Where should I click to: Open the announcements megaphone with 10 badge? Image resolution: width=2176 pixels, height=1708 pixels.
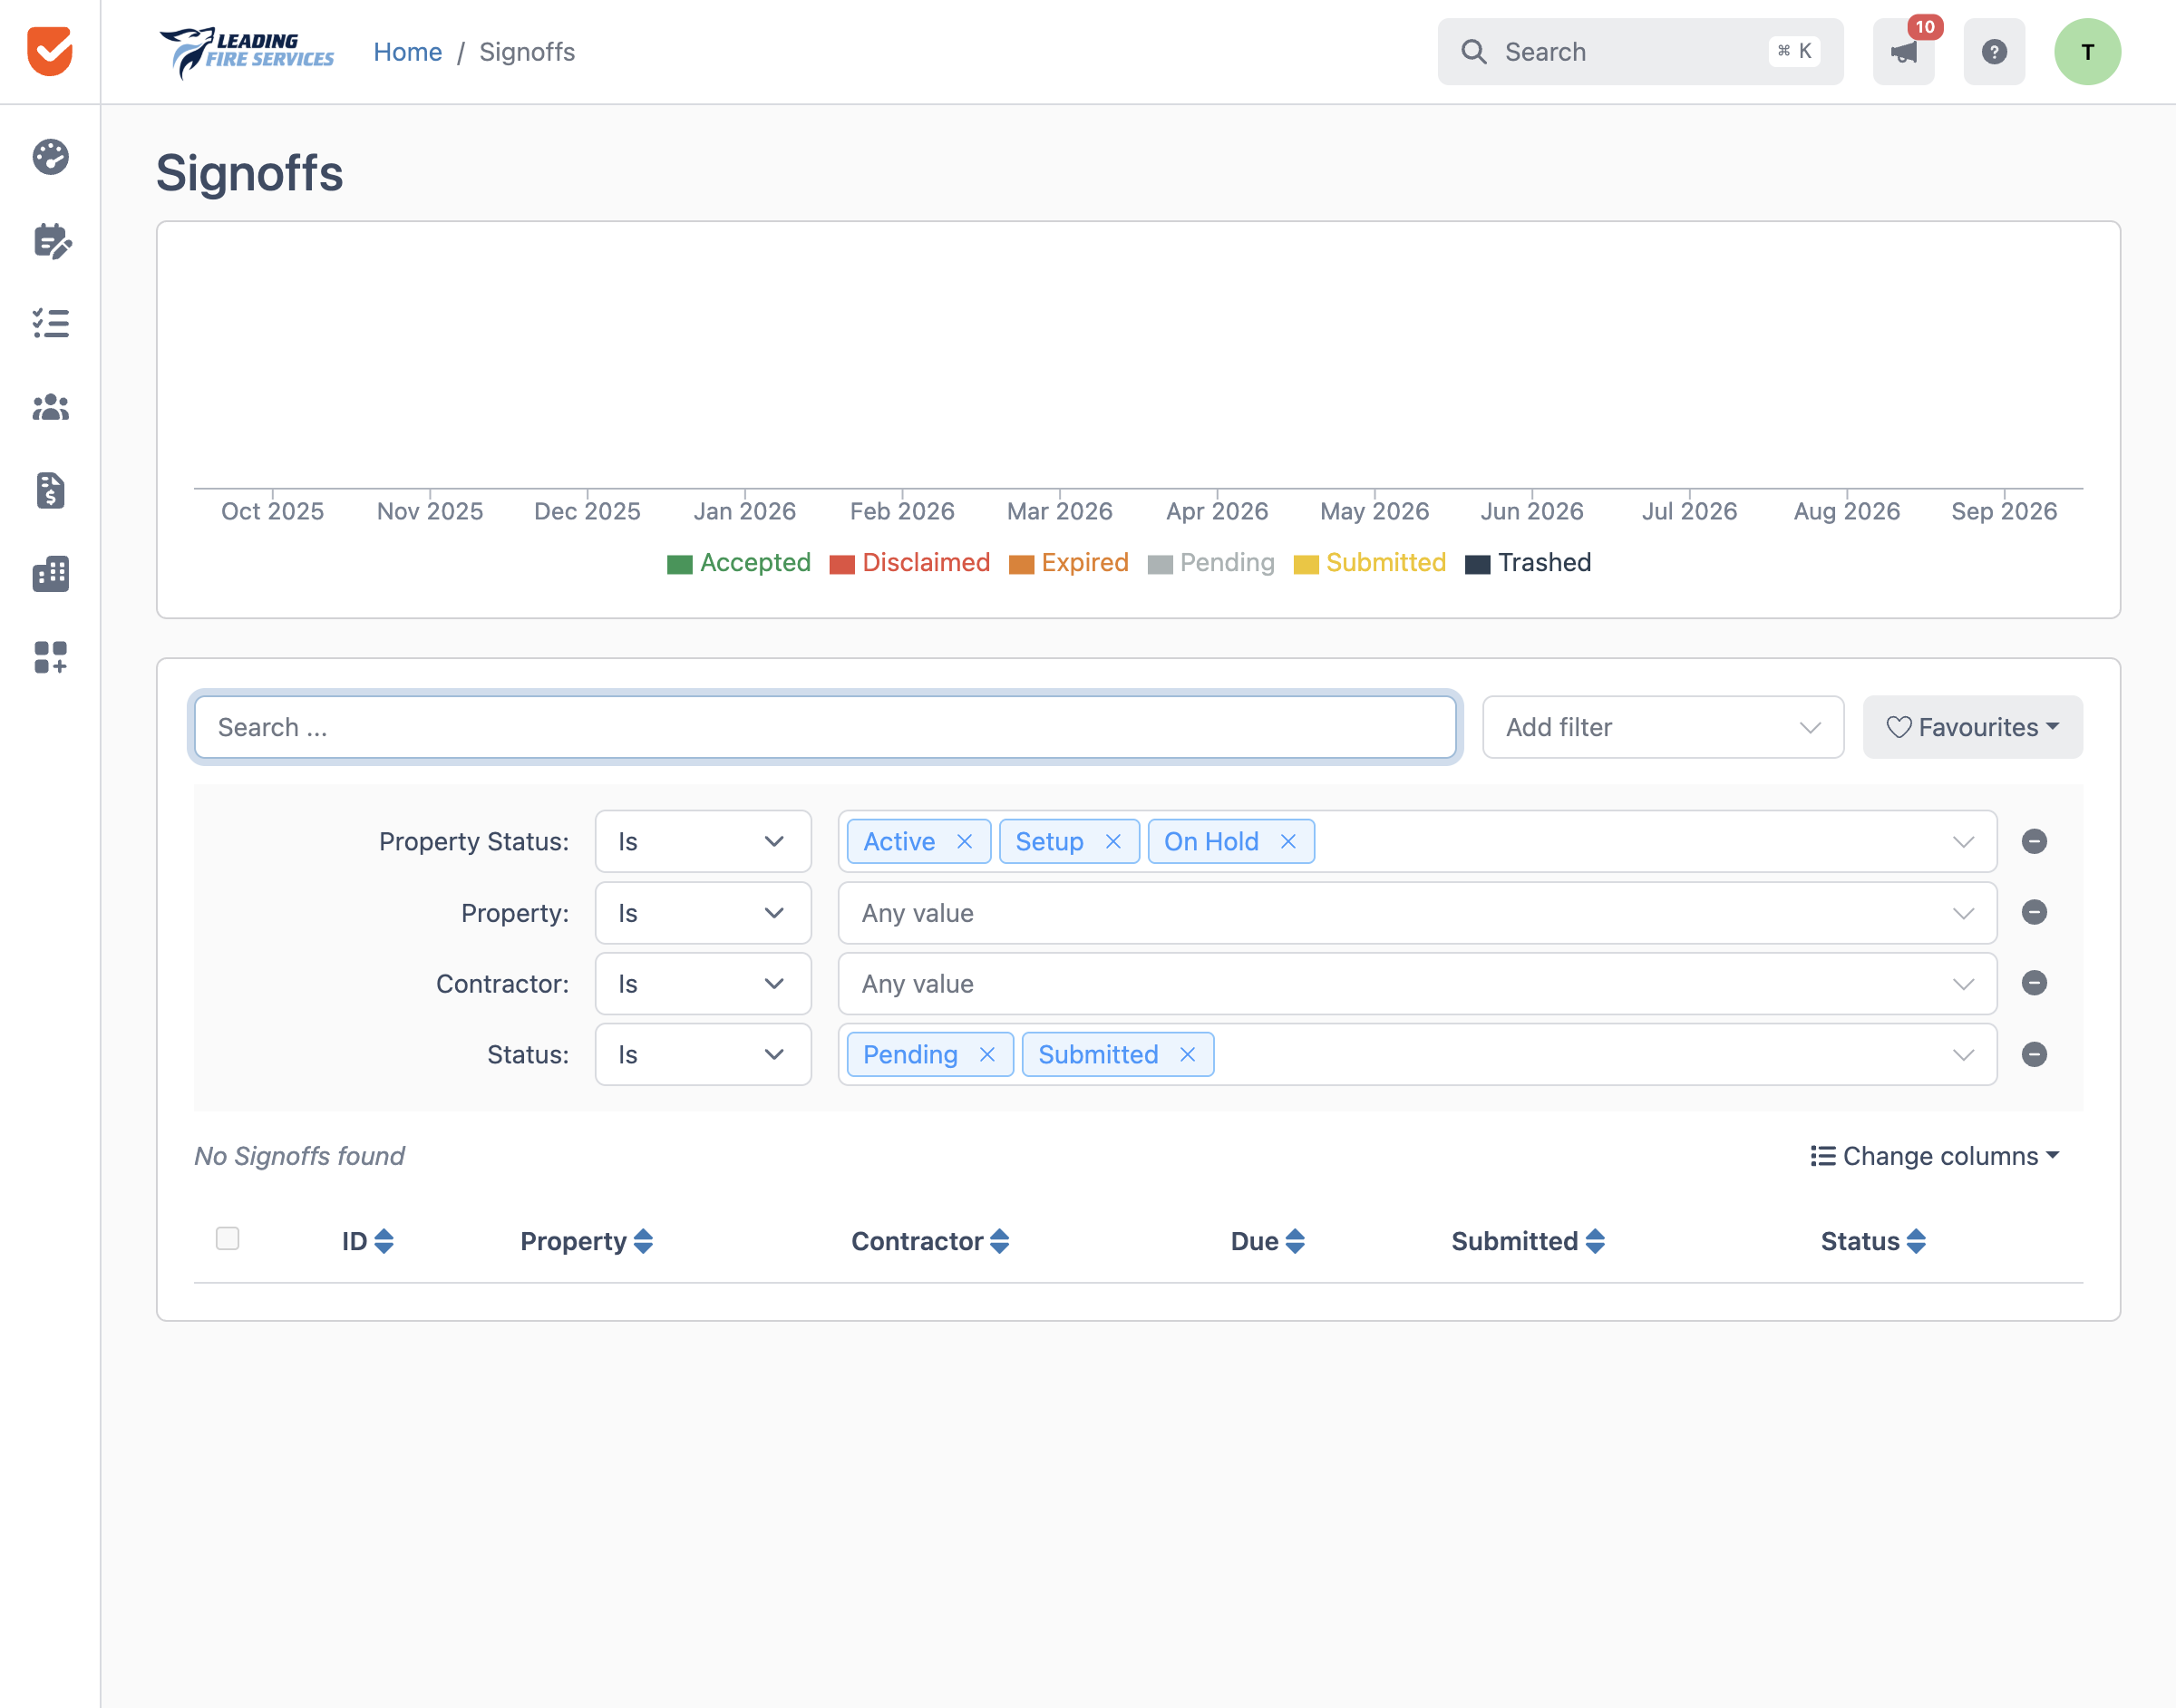click(x=1904, y=52)
